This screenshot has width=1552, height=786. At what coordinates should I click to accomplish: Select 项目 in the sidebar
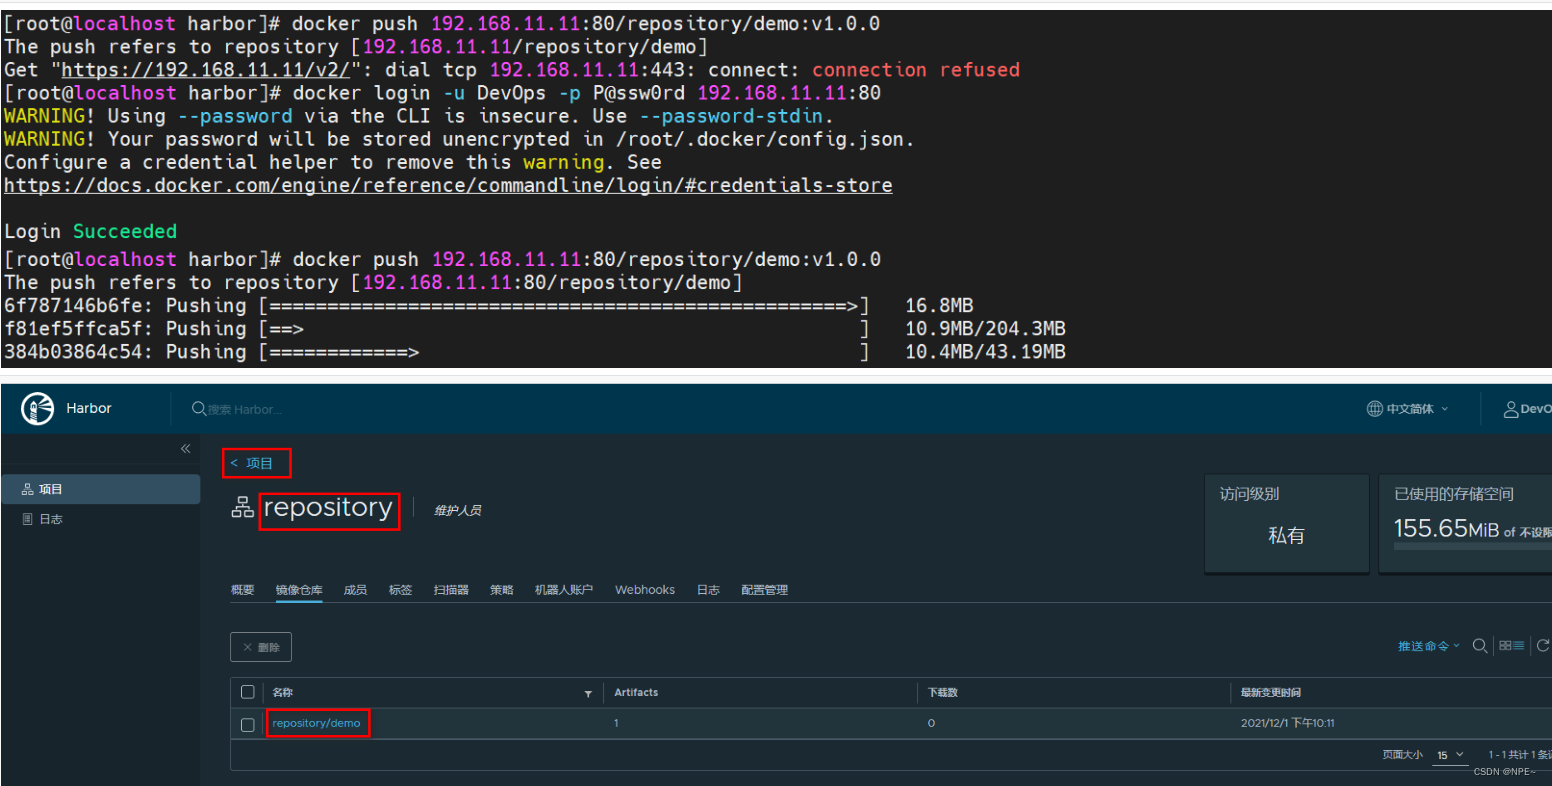(x=100, y=489)
